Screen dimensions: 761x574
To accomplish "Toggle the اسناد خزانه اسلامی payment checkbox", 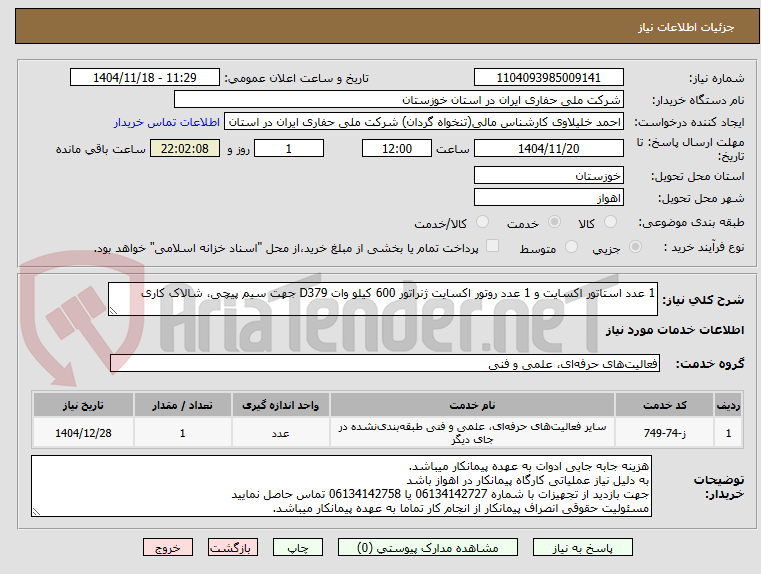I will [x=492, y=246].
